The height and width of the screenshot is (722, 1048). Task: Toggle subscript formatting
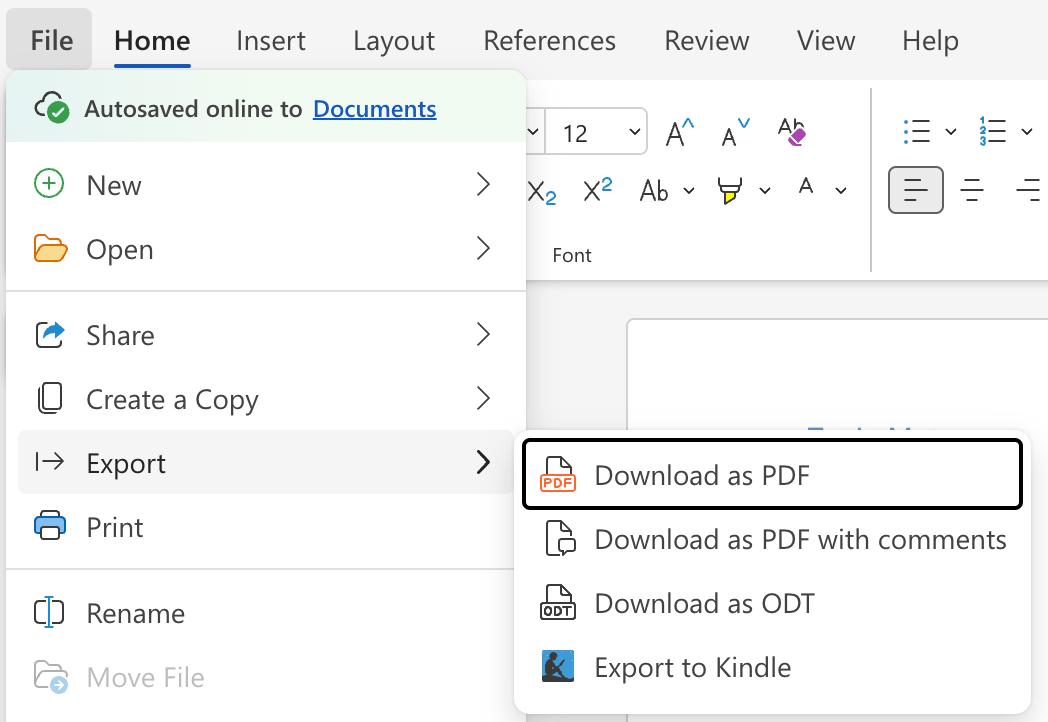[x=541, y=192]
